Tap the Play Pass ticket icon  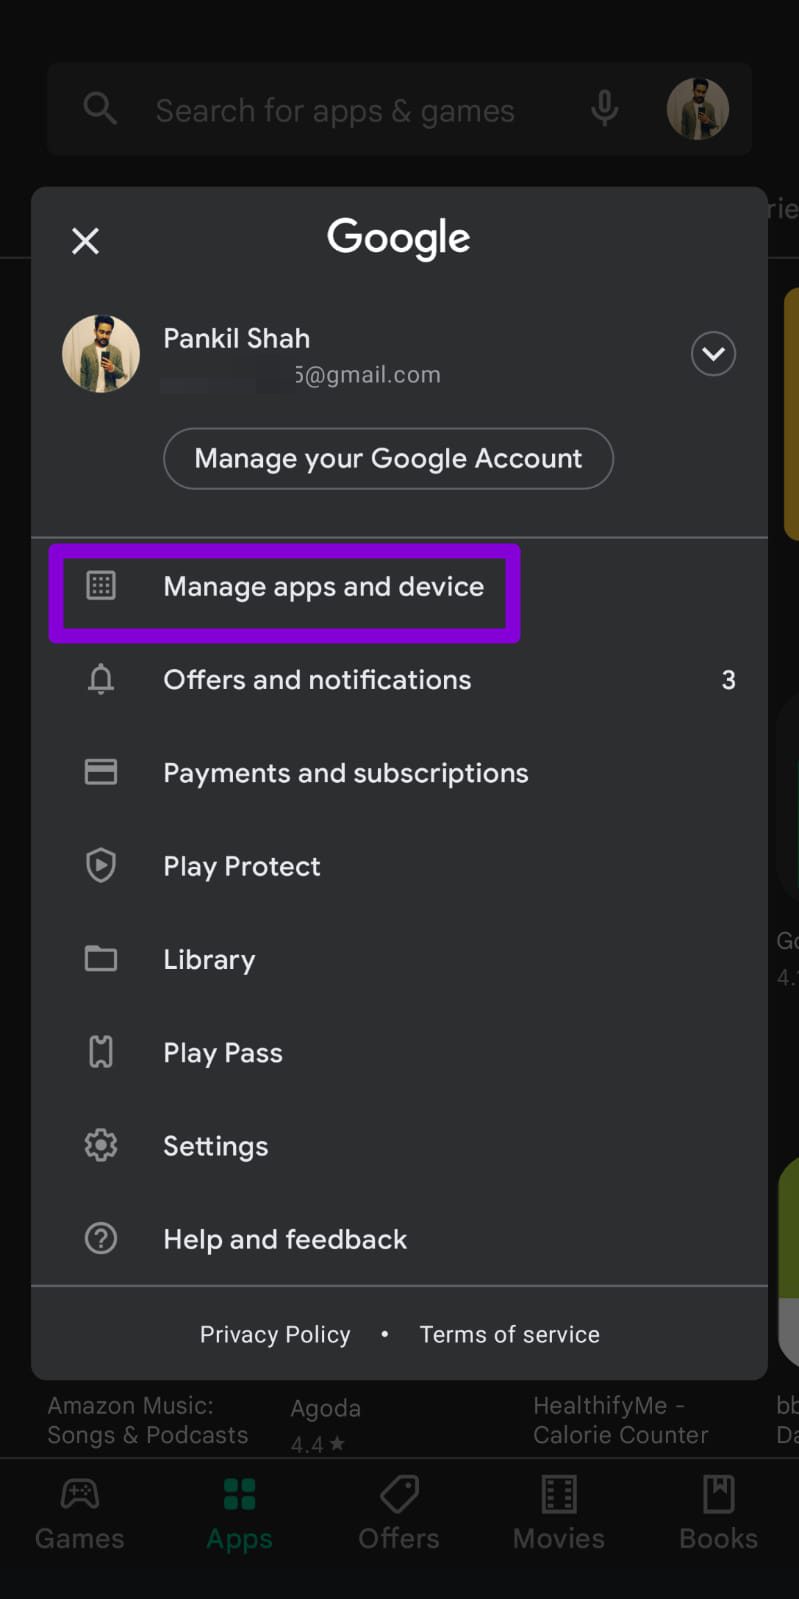[x=101, y=1052]
